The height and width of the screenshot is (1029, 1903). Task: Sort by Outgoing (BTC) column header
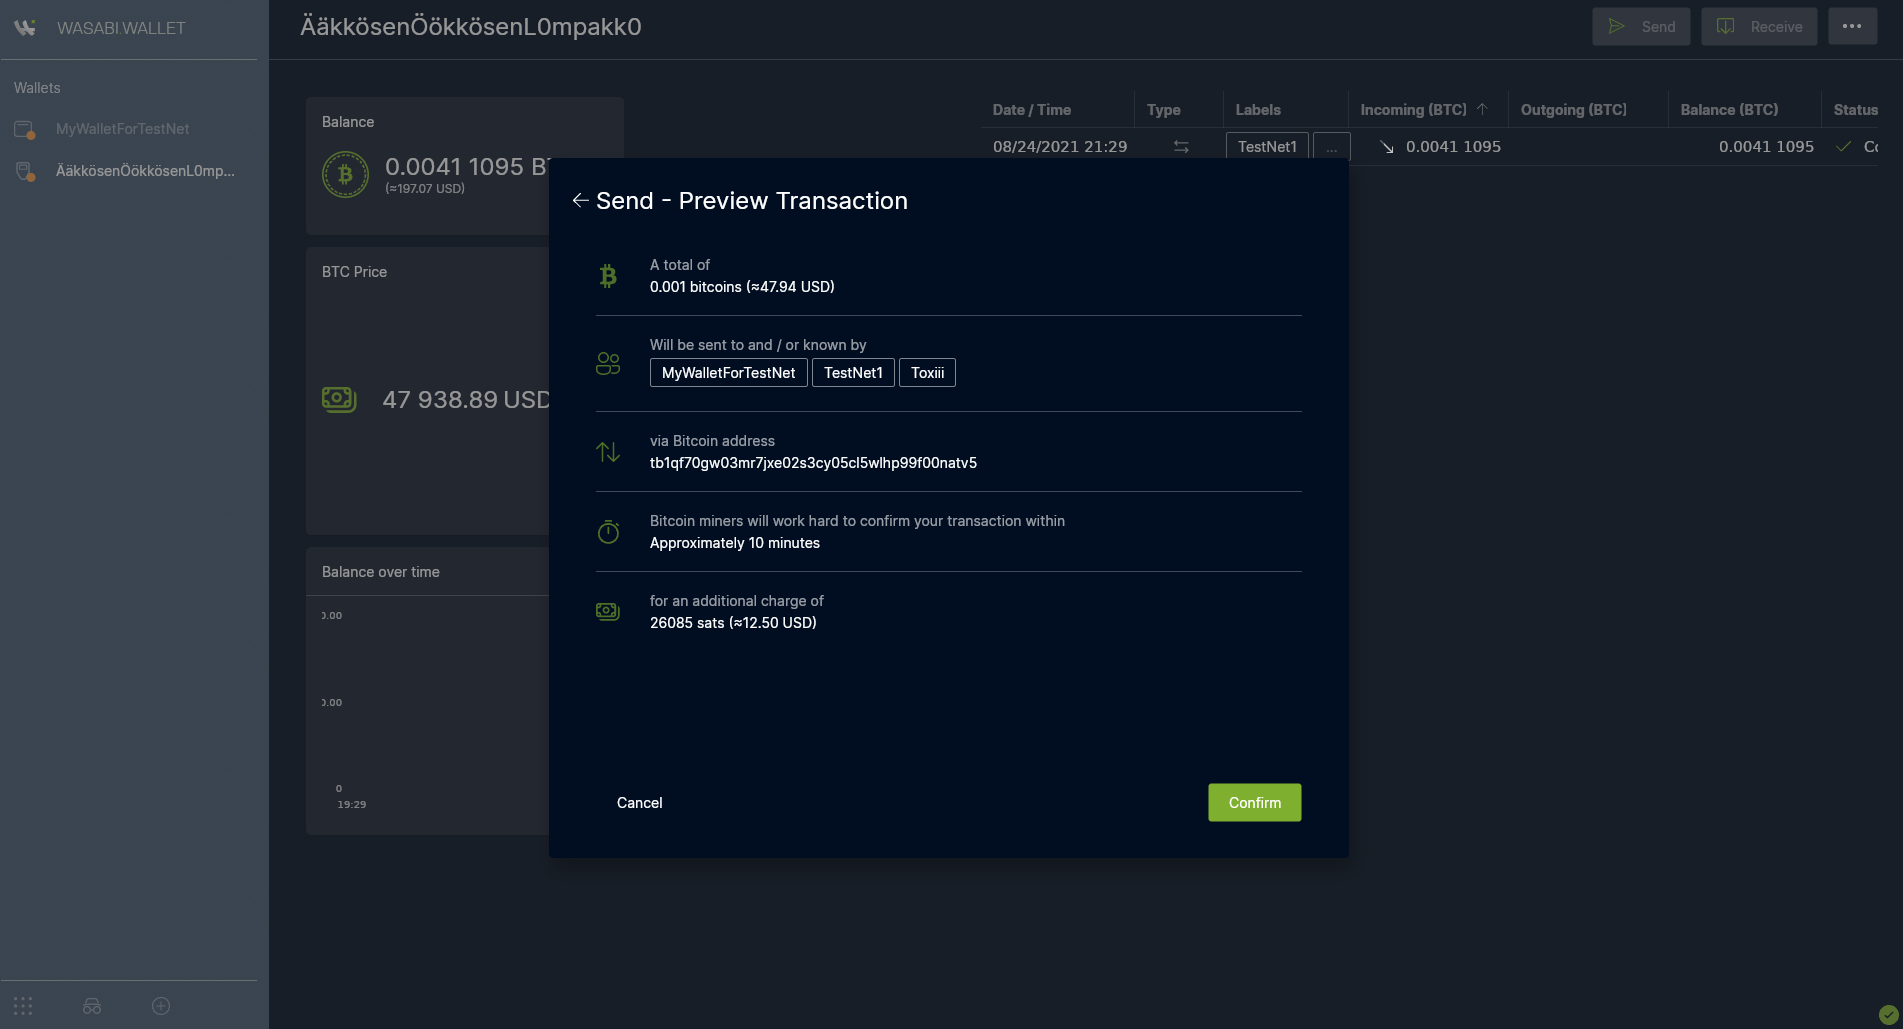tap(1574, 110)
